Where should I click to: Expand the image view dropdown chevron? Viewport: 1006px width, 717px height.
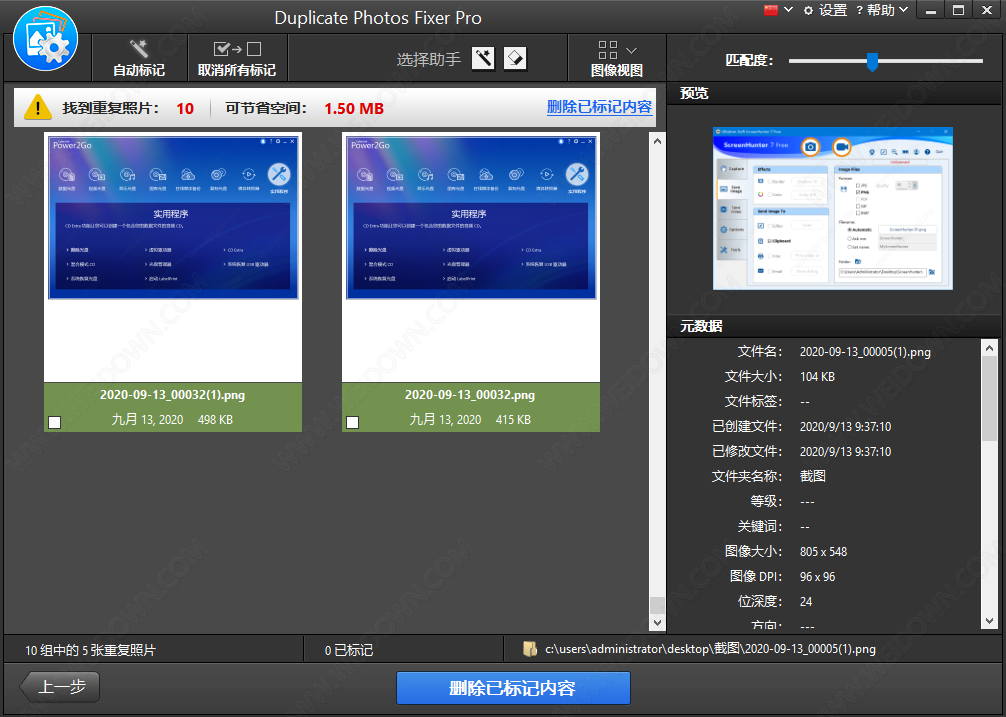tap(631, 50)
